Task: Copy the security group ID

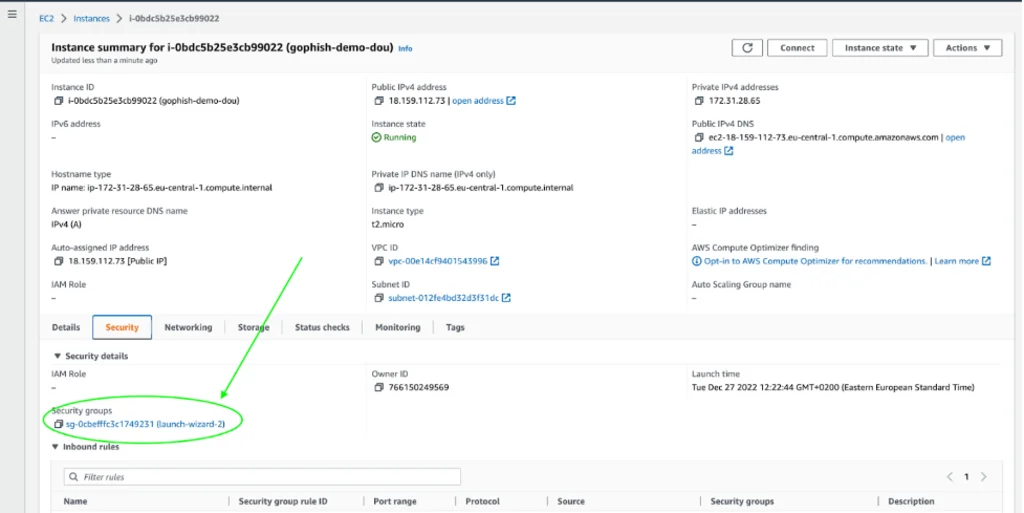Action: [58, 424]
